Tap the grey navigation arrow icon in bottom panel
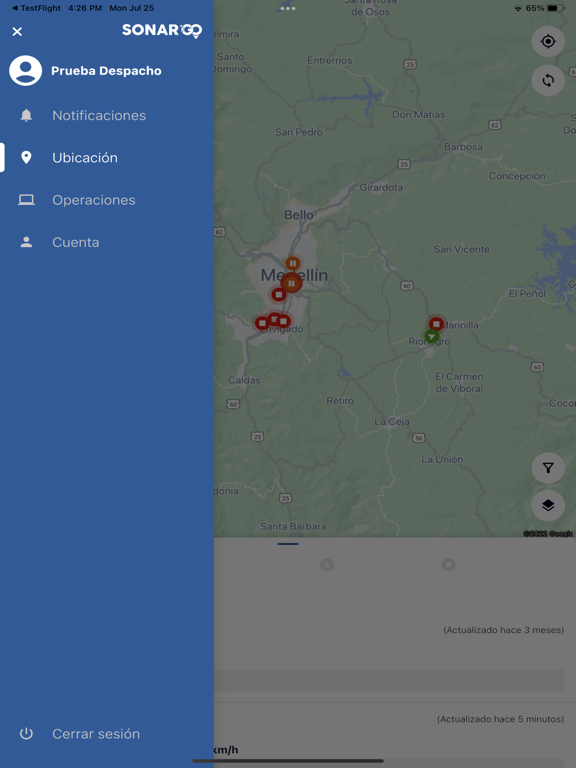576x768 pixels. [327, 565]
